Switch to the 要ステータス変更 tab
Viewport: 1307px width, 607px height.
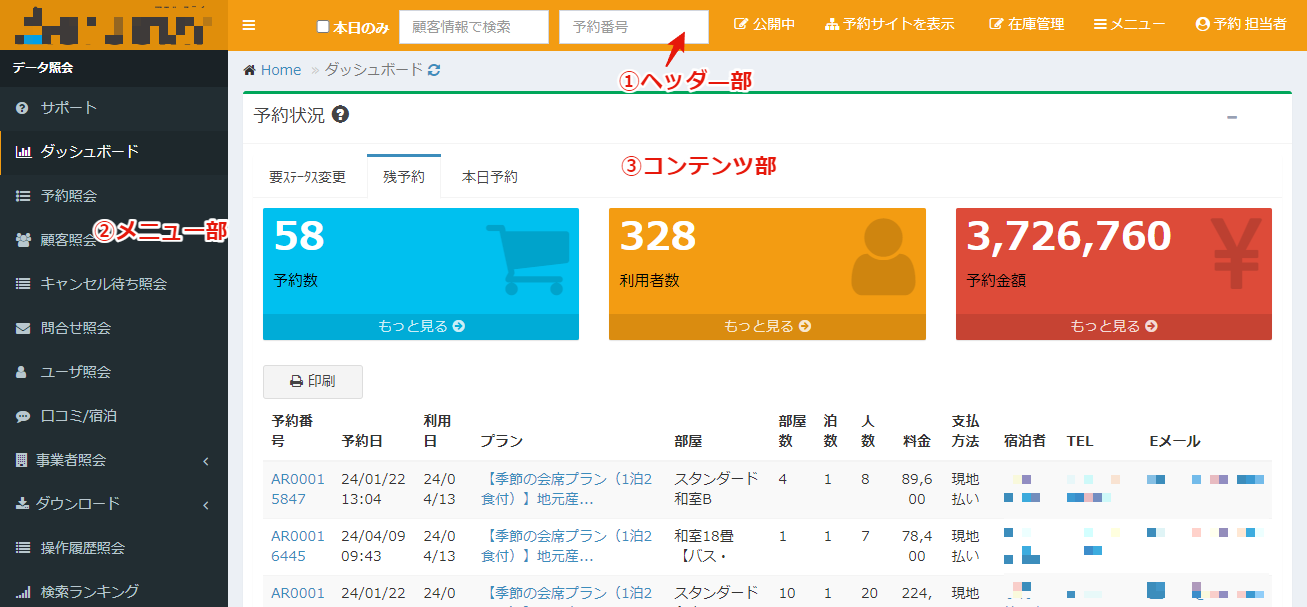[307, 177]
